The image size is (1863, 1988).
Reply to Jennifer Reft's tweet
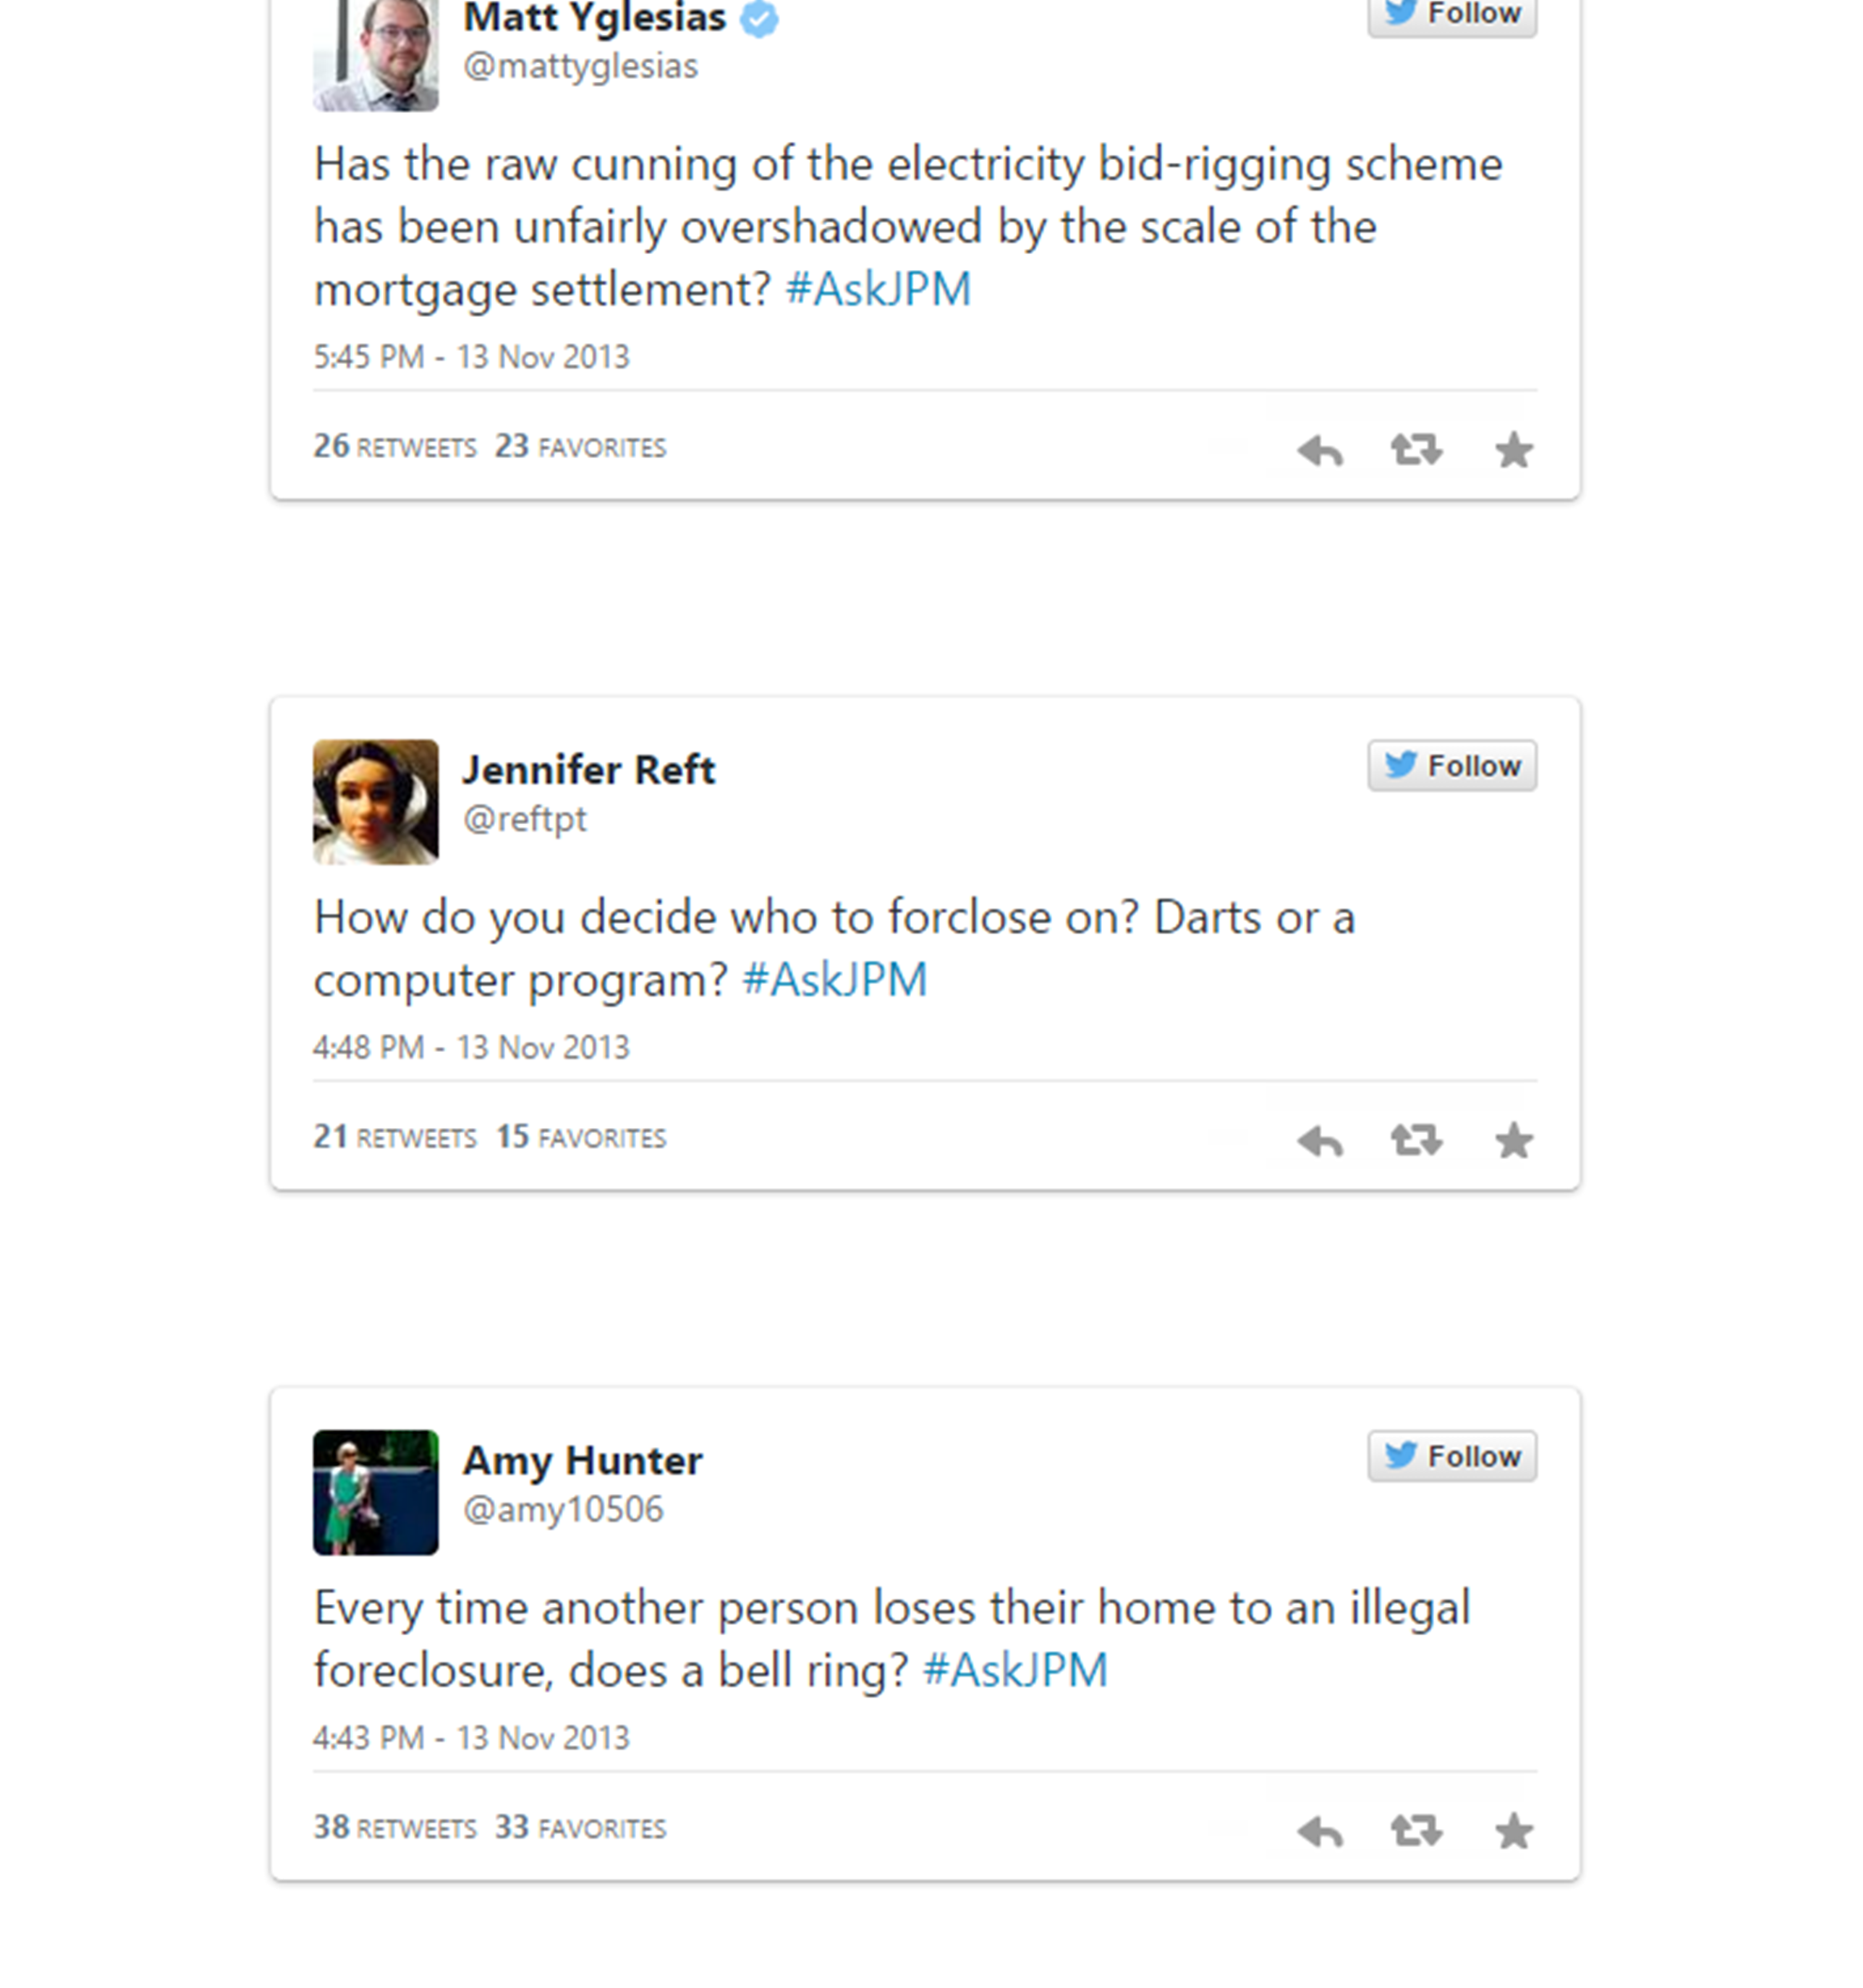pyautogui.click(x=1319, y=1141)
